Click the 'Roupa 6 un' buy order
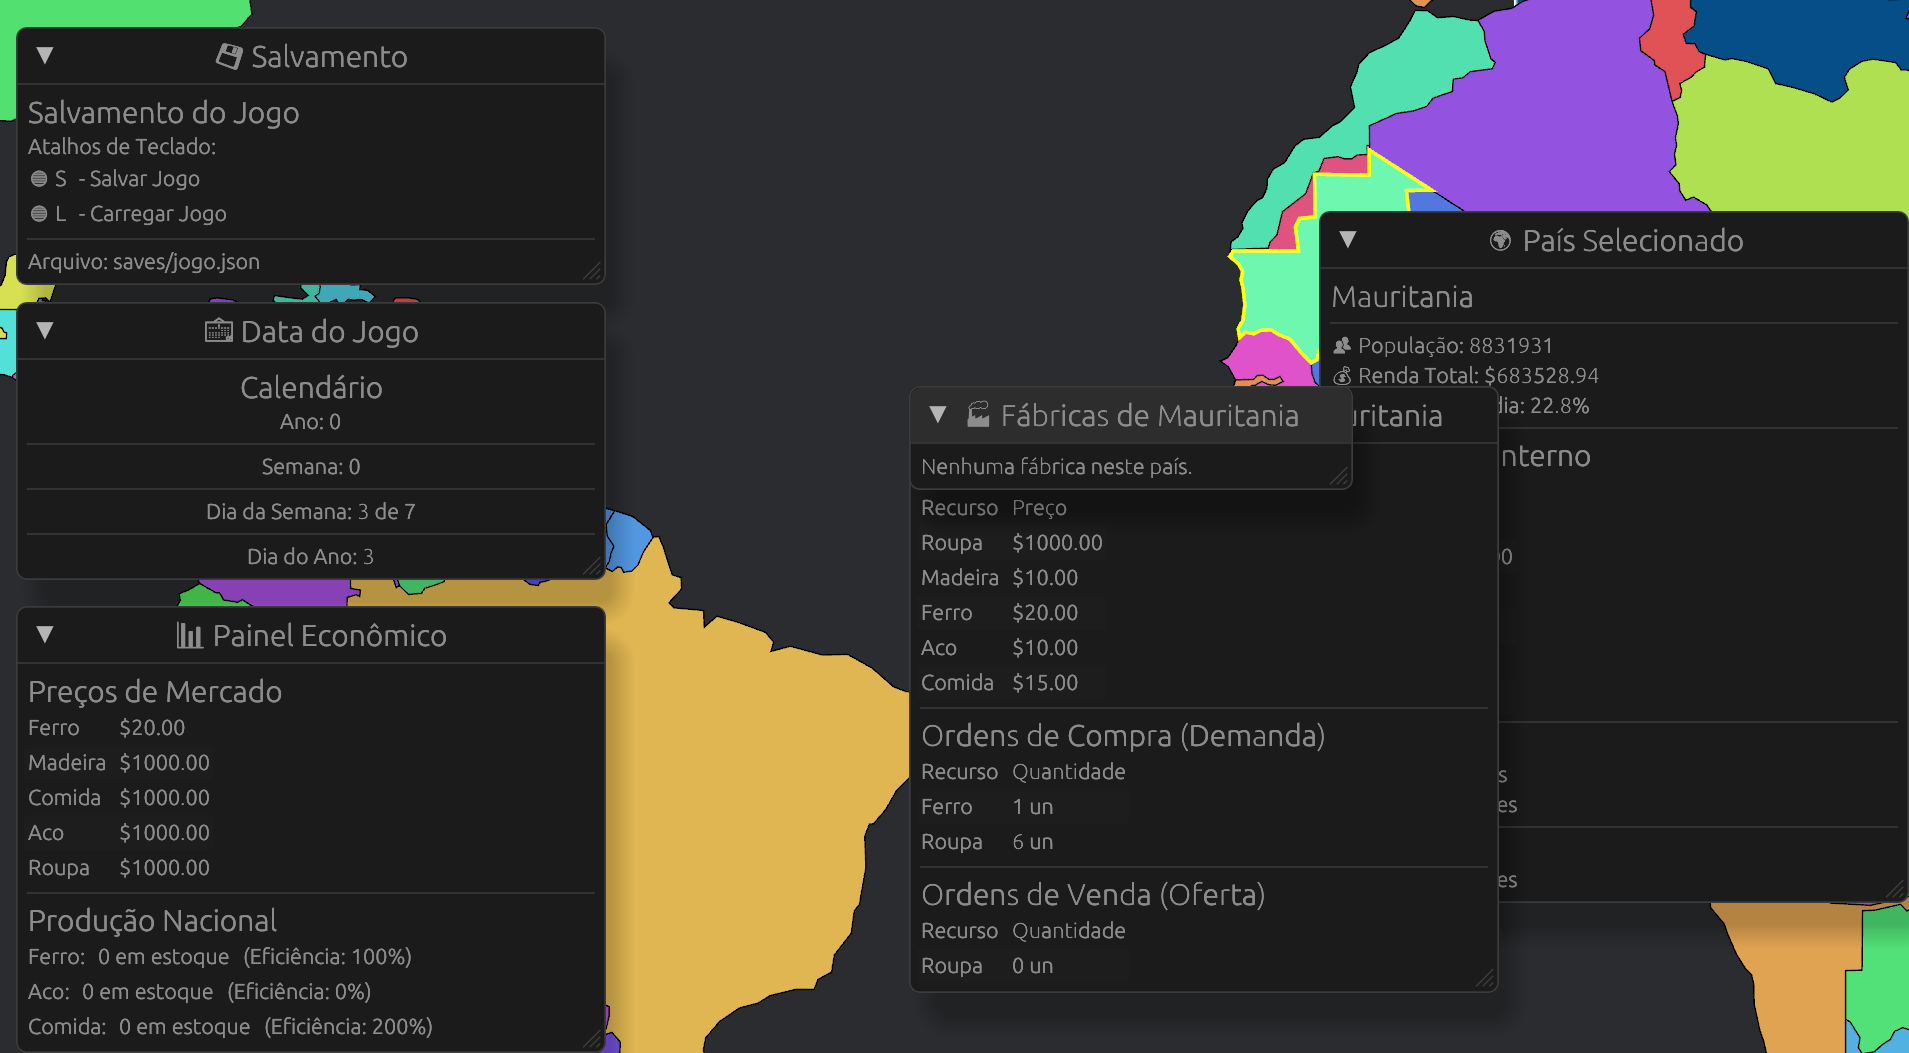 point(987,842)
